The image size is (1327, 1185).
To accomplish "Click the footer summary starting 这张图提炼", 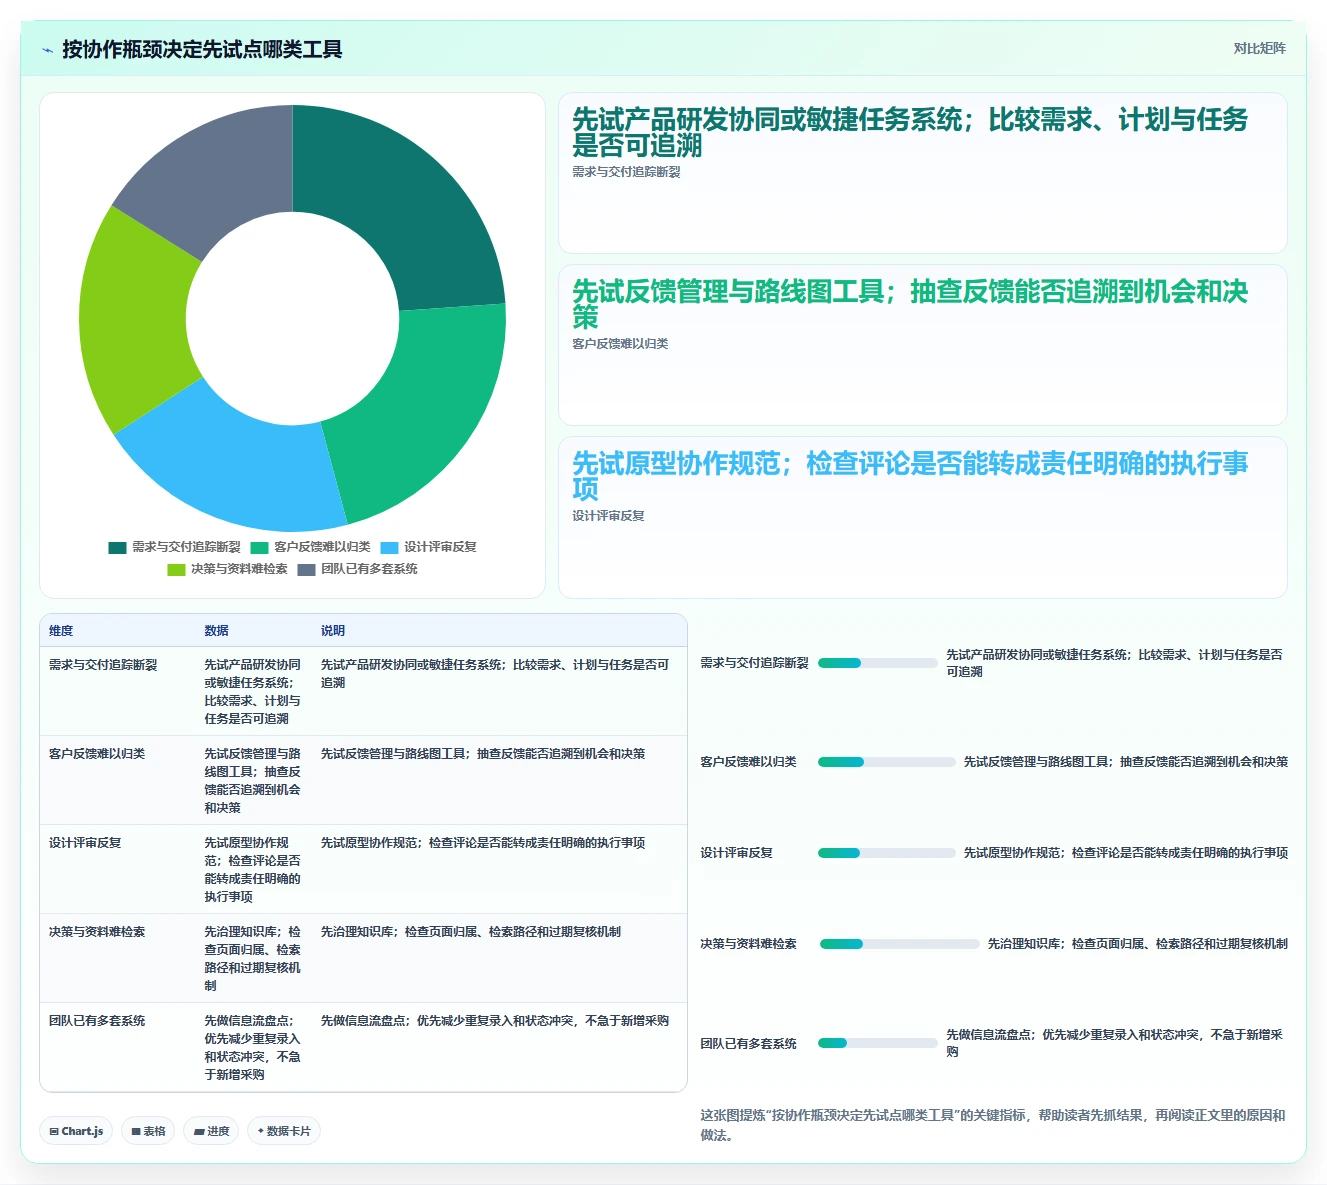I will pyautogui.click(x=993, y=1125).
